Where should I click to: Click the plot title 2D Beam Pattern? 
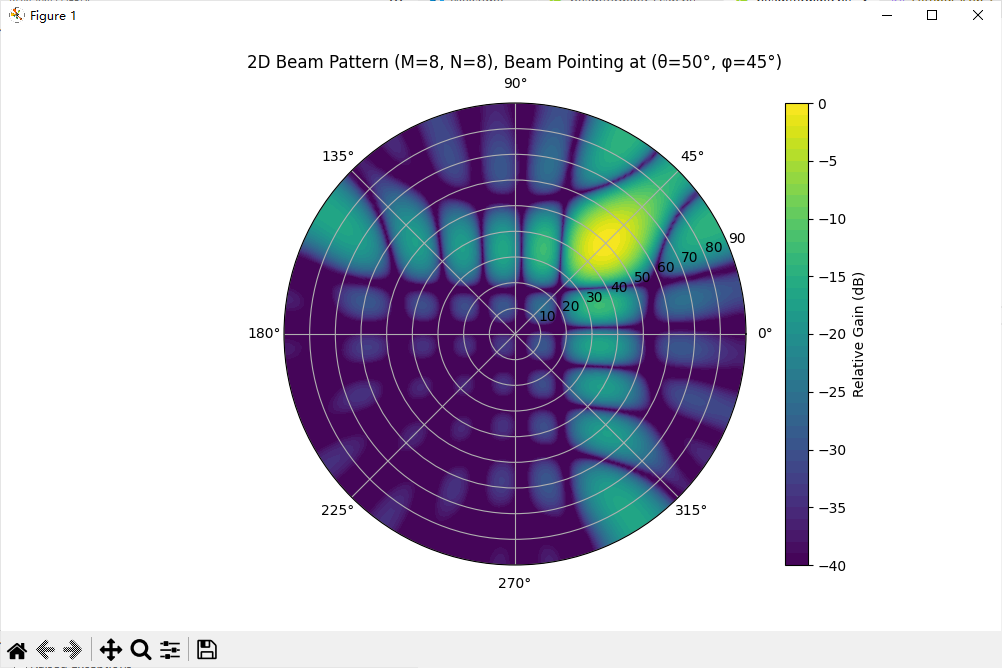(x=514, y=62)
